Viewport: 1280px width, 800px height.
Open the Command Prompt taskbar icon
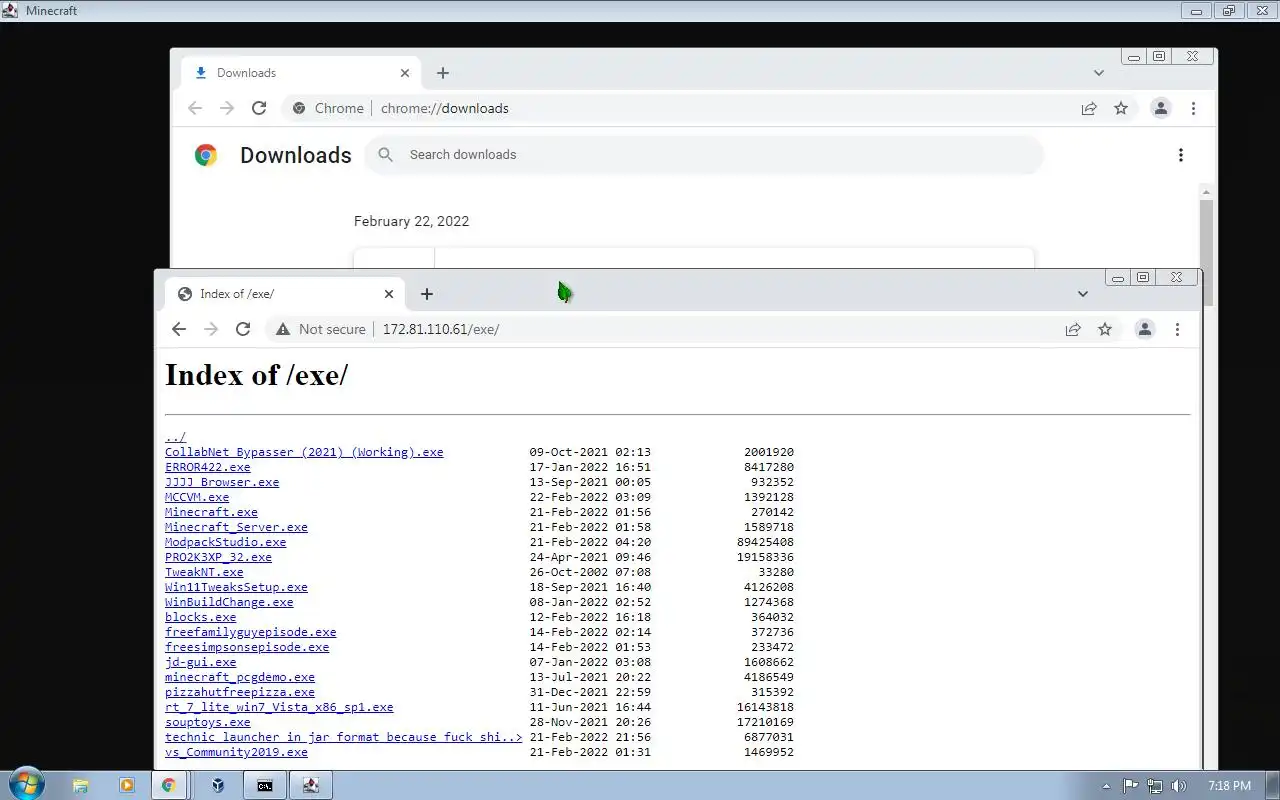(265, 786)
